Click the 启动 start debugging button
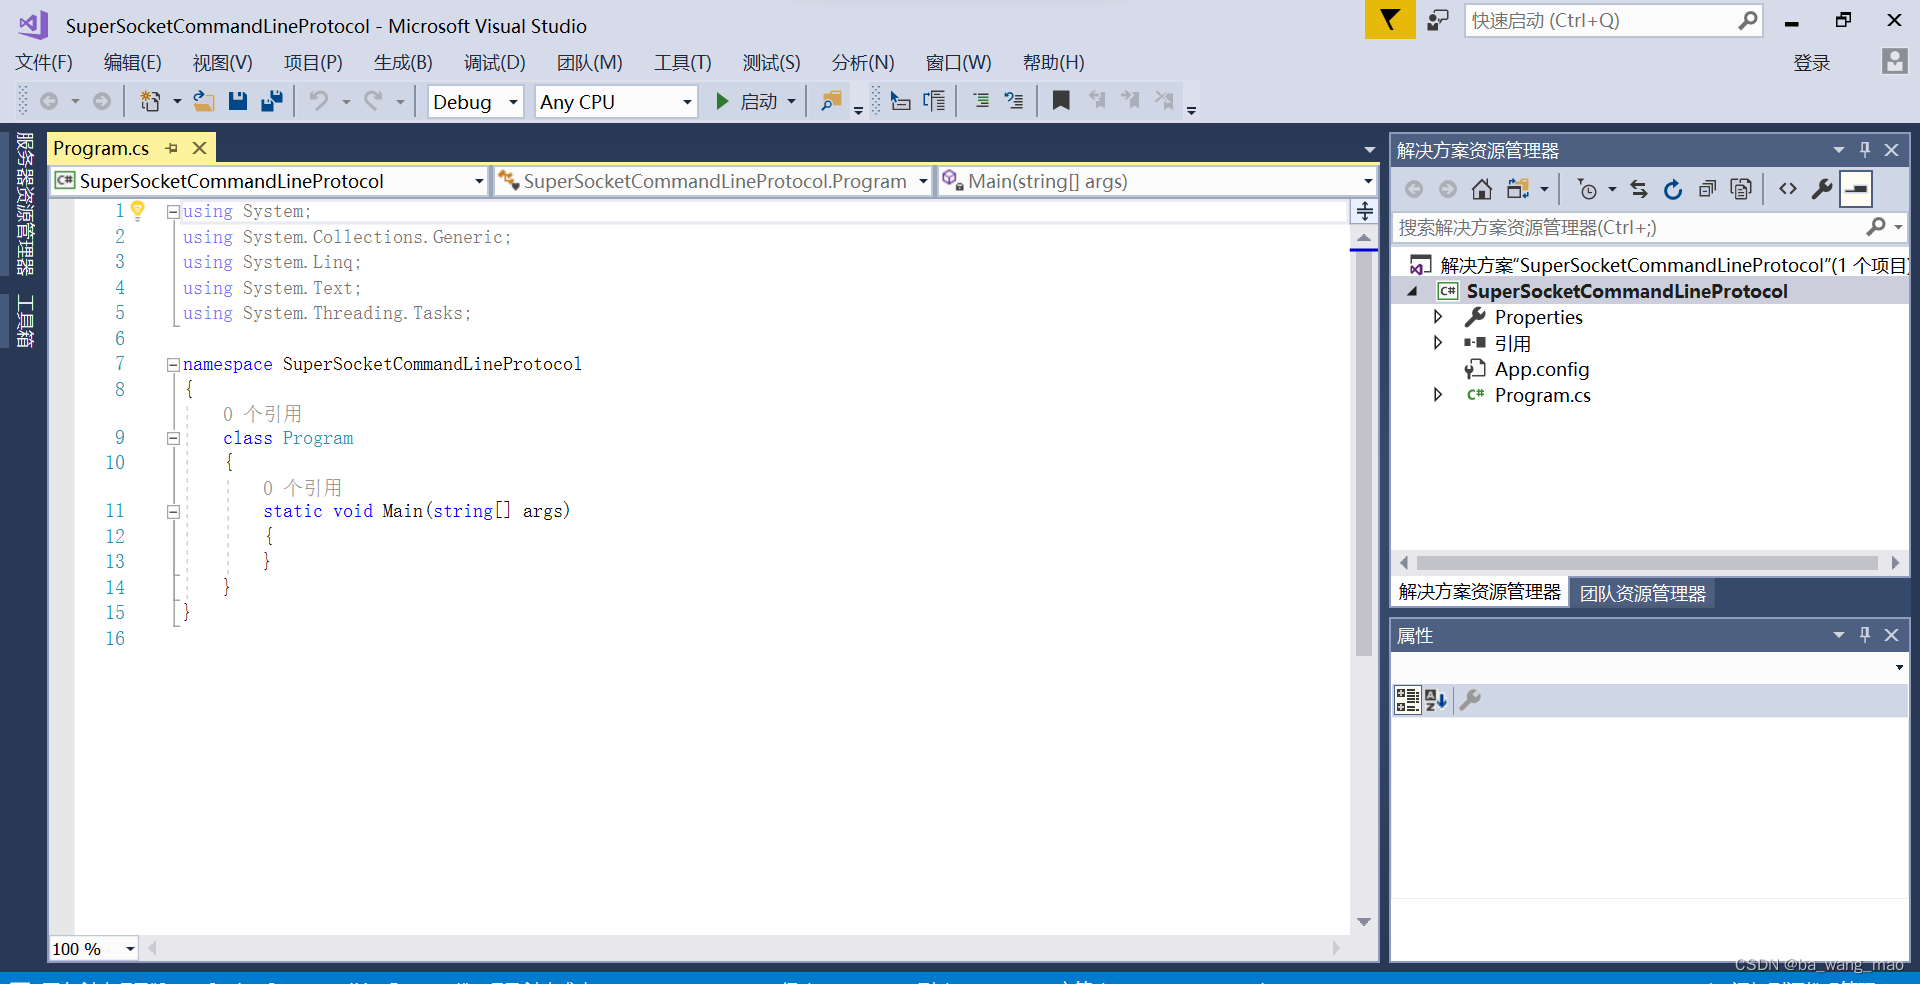Image resolution: width=1920 pixels, height=984 pixels. coord(747,102)
